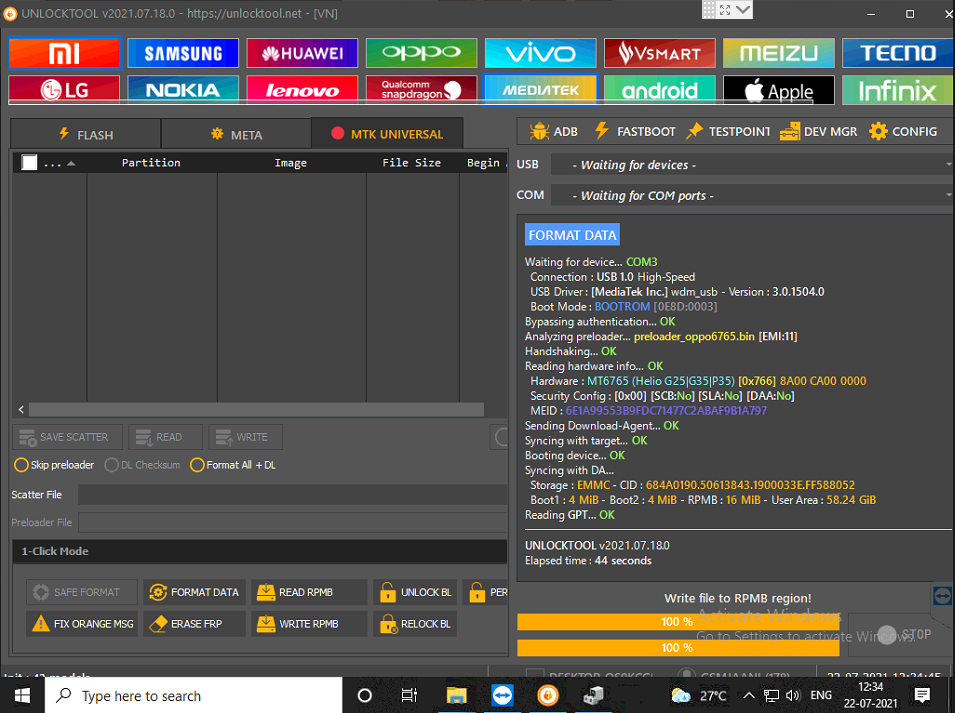Show hidden tray icons chevron
955x713 pixels.
coord(749,695)
